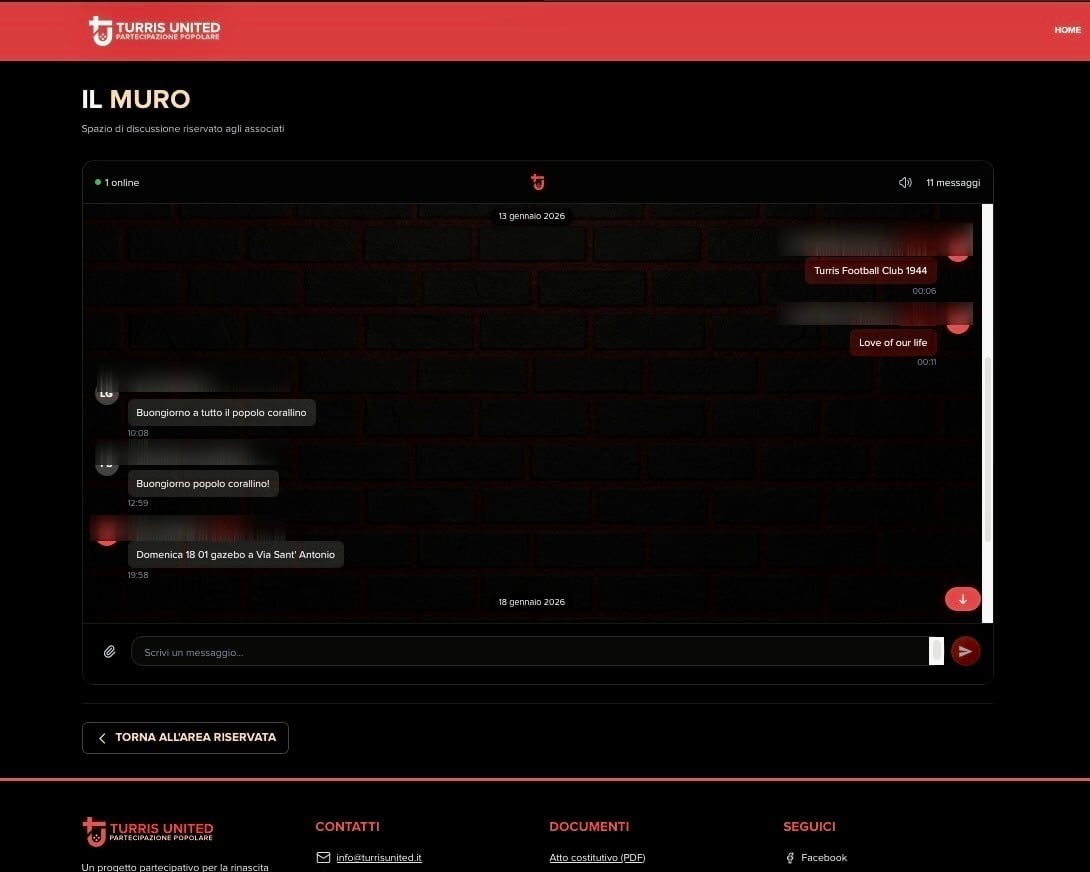Open Facebook via the footer icon

791,857
